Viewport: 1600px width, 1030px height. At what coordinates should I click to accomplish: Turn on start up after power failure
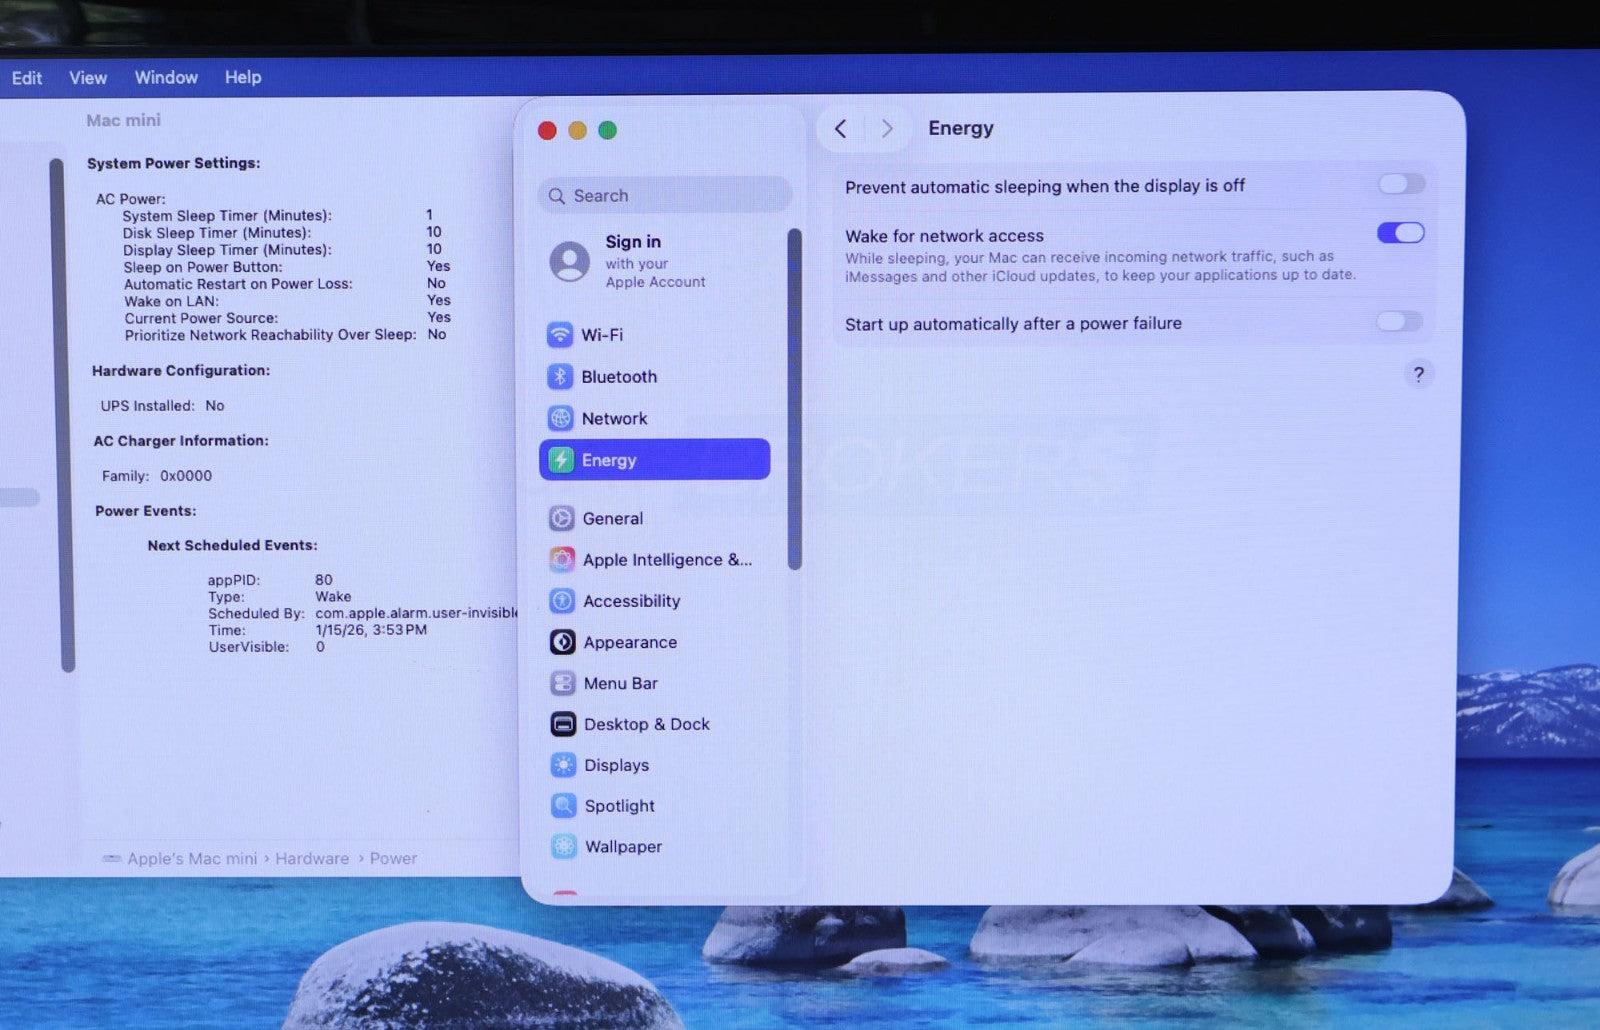1398,322
